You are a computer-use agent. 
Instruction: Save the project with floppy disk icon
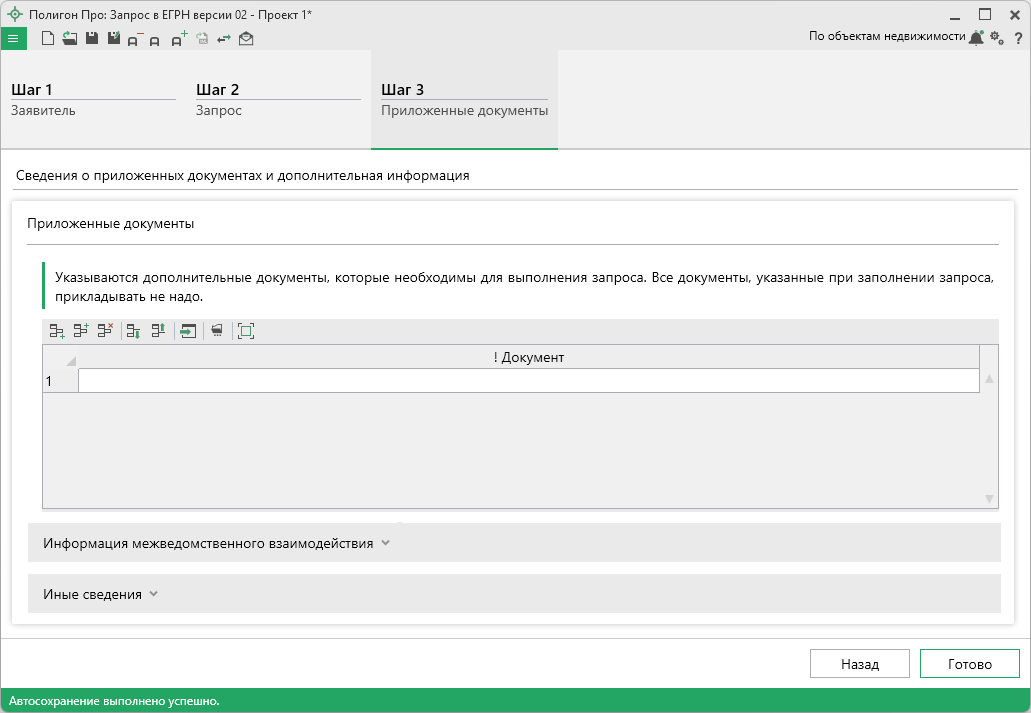coord(91,39)
